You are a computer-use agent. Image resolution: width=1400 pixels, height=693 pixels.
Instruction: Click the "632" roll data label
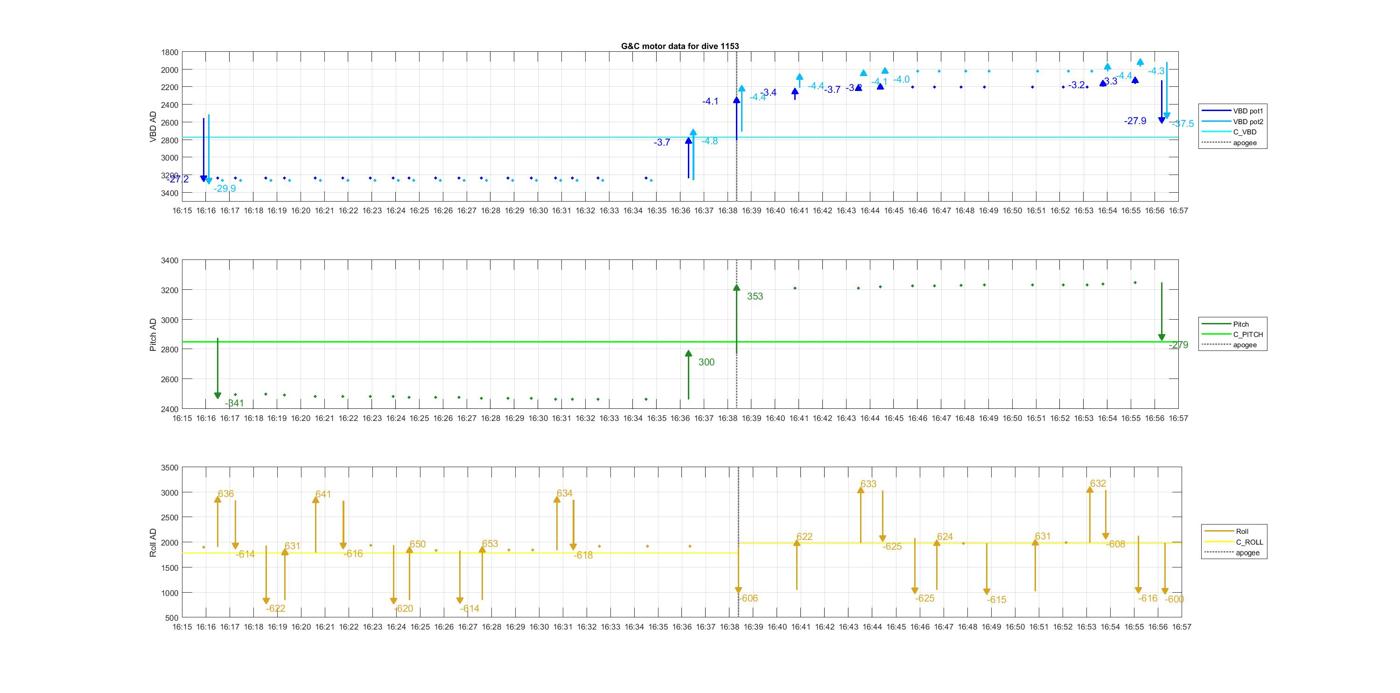click(x=1098, y=483)
